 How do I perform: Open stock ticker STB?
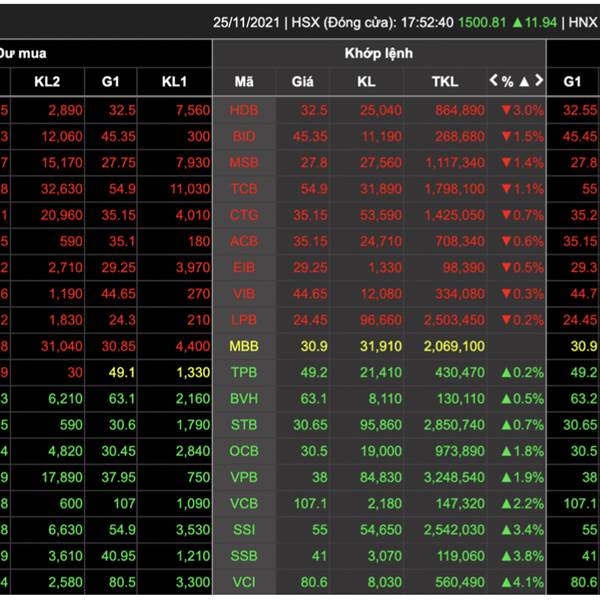click(244, 425)
